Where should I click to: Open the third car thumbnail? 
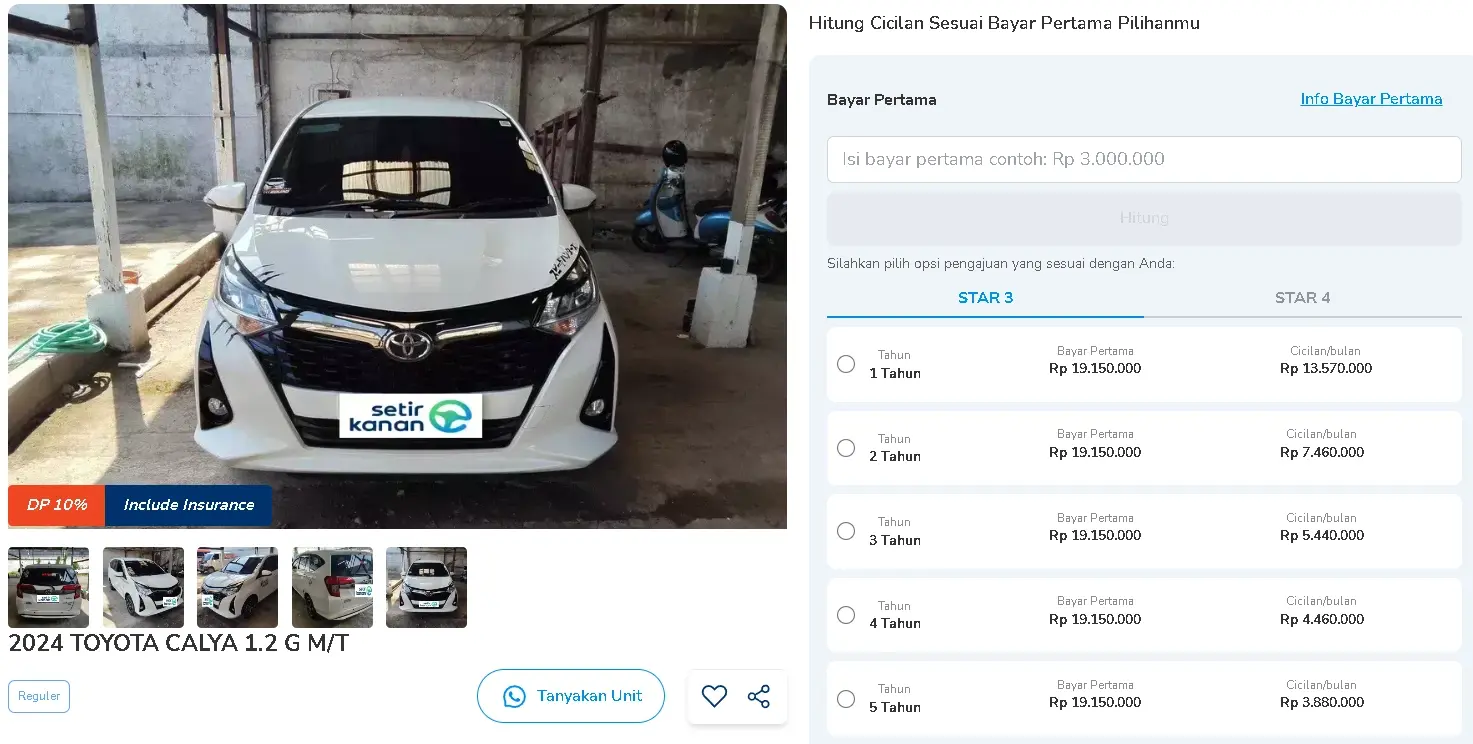pos(237,587)
